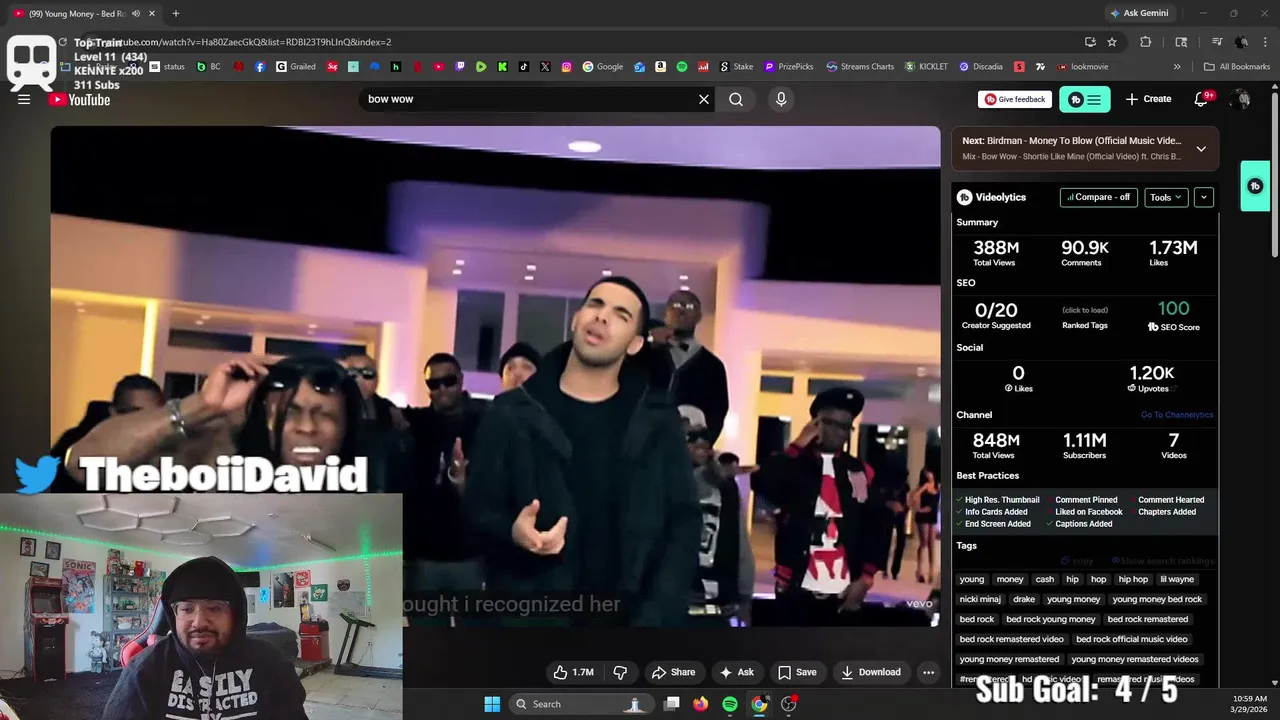Open the Videolytics Tools dropdown
This screenshot has height=720, width=1280.
pyautogui.click(x=1166, y=197)
